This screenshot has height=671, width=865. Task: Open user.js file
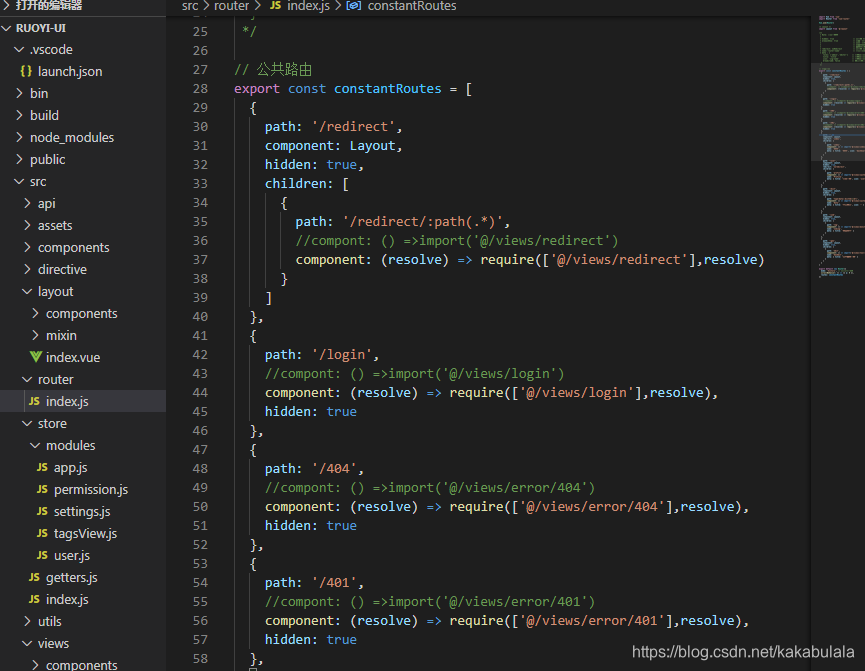[72, 555]
